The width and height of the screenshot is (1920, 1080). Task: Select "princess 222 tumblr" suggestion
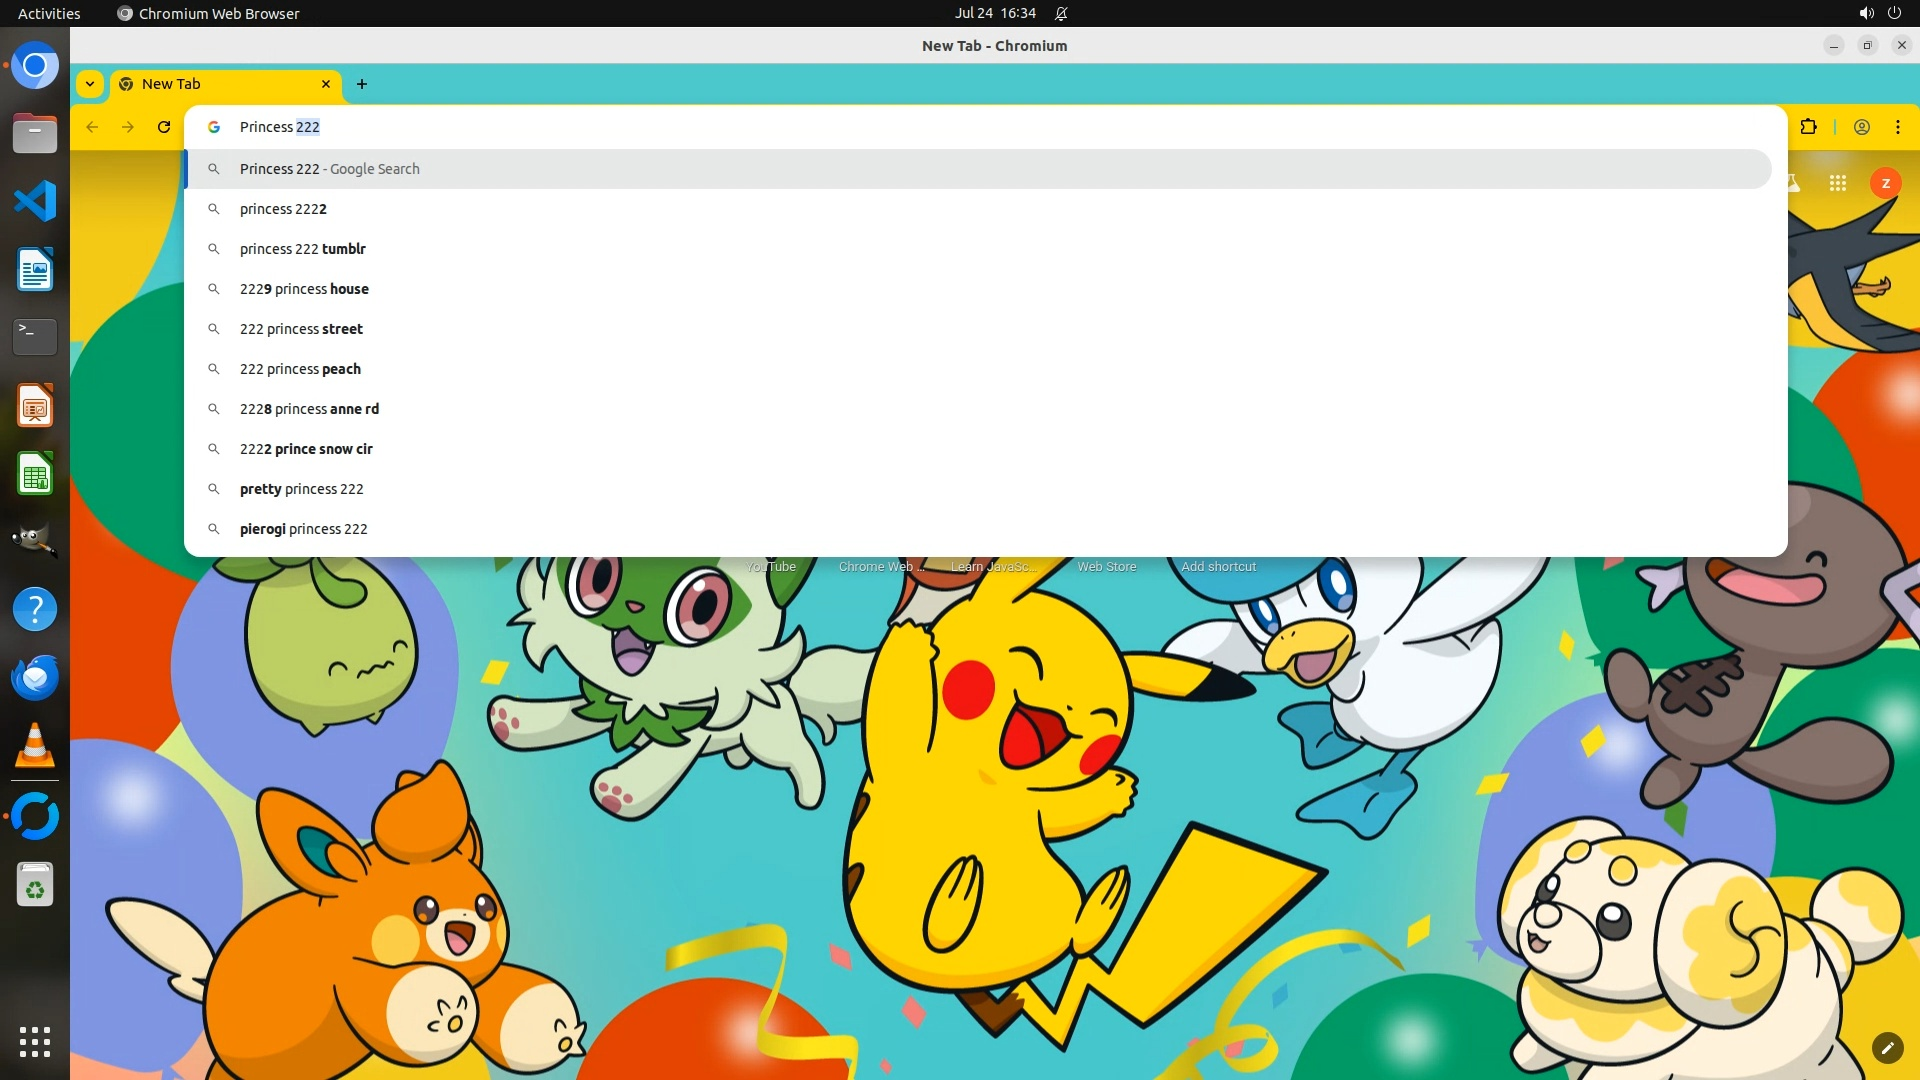tap(303, 249)
